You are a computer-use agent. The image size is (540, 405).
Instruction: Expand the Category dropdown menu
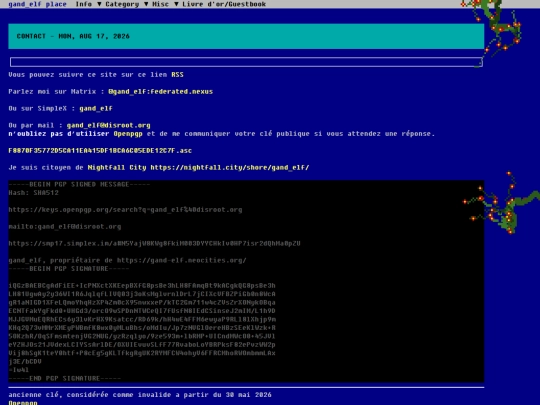pos(126,4)
